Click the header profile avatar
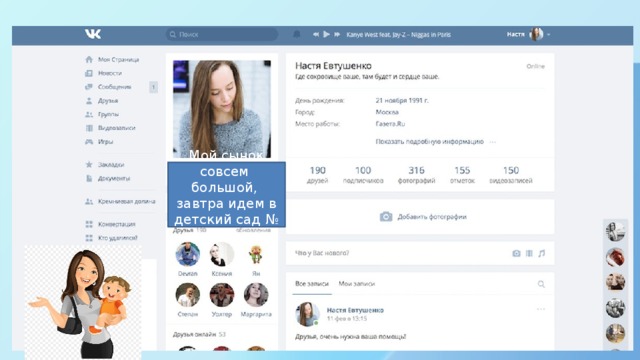 (x=536, y=35)
